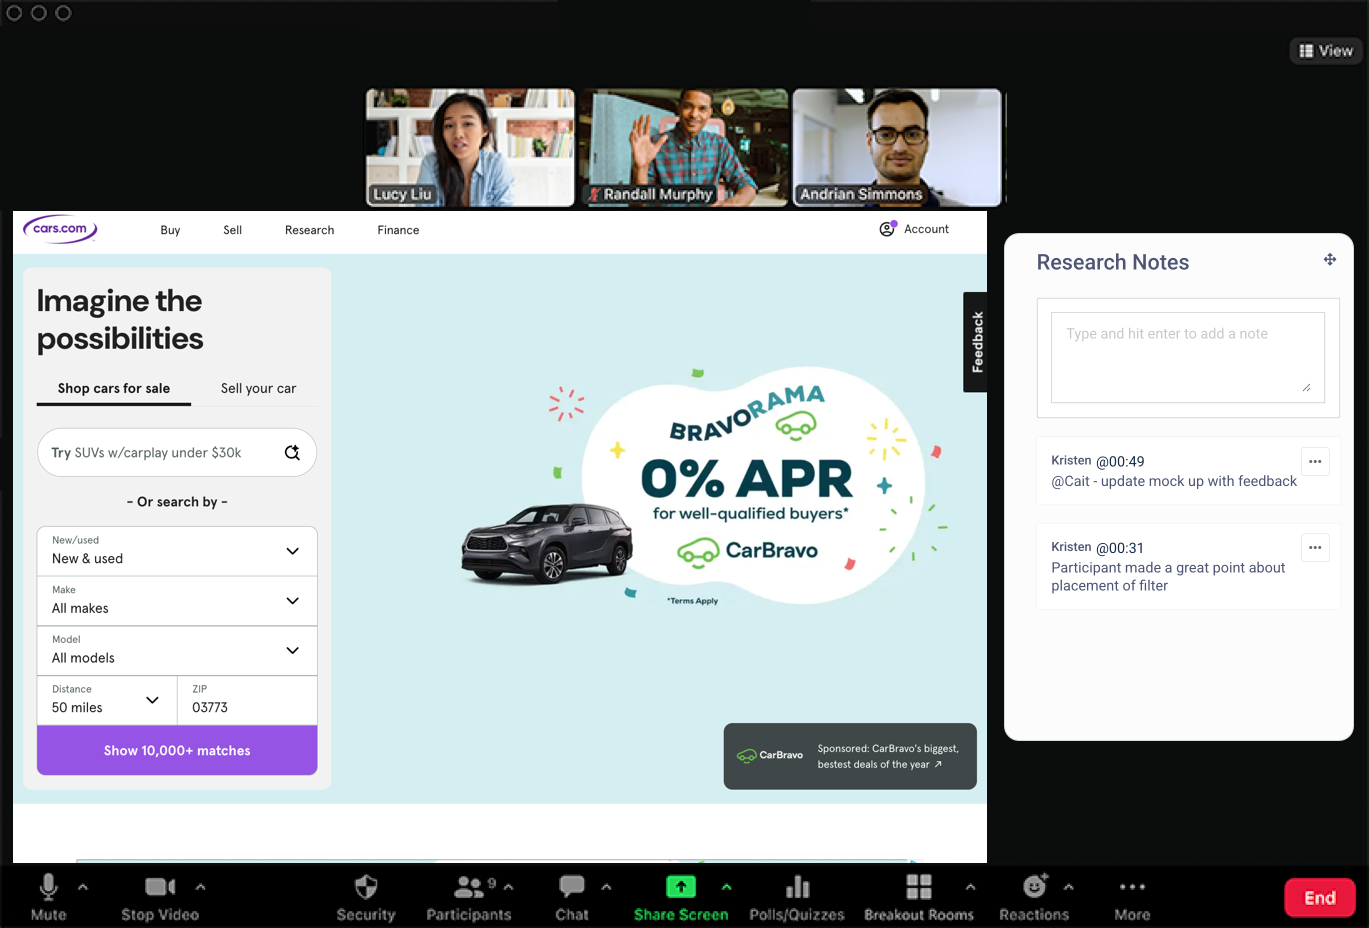Open the Model dropdown
The image size is (1369, 928).
[x=177, y=651]
